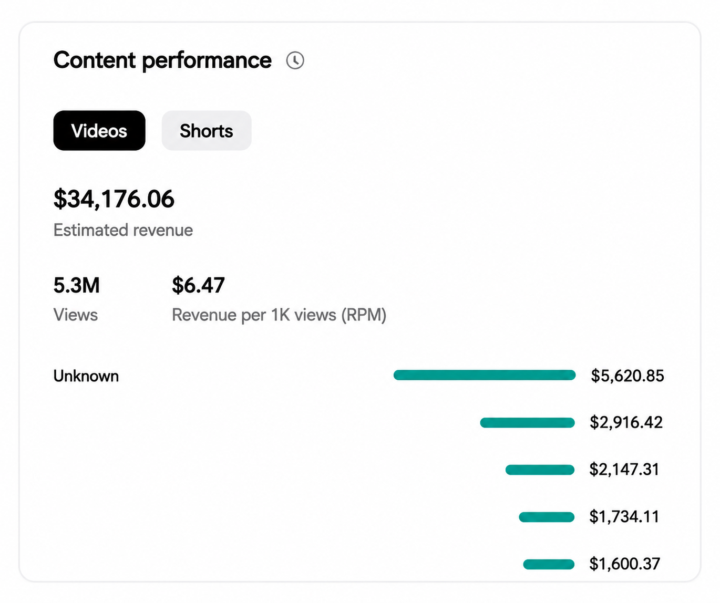Click the $1,734.11 revenue amount
Image resolution: width=720 pixels, height=603 pixels.
[x=624, y=517]
